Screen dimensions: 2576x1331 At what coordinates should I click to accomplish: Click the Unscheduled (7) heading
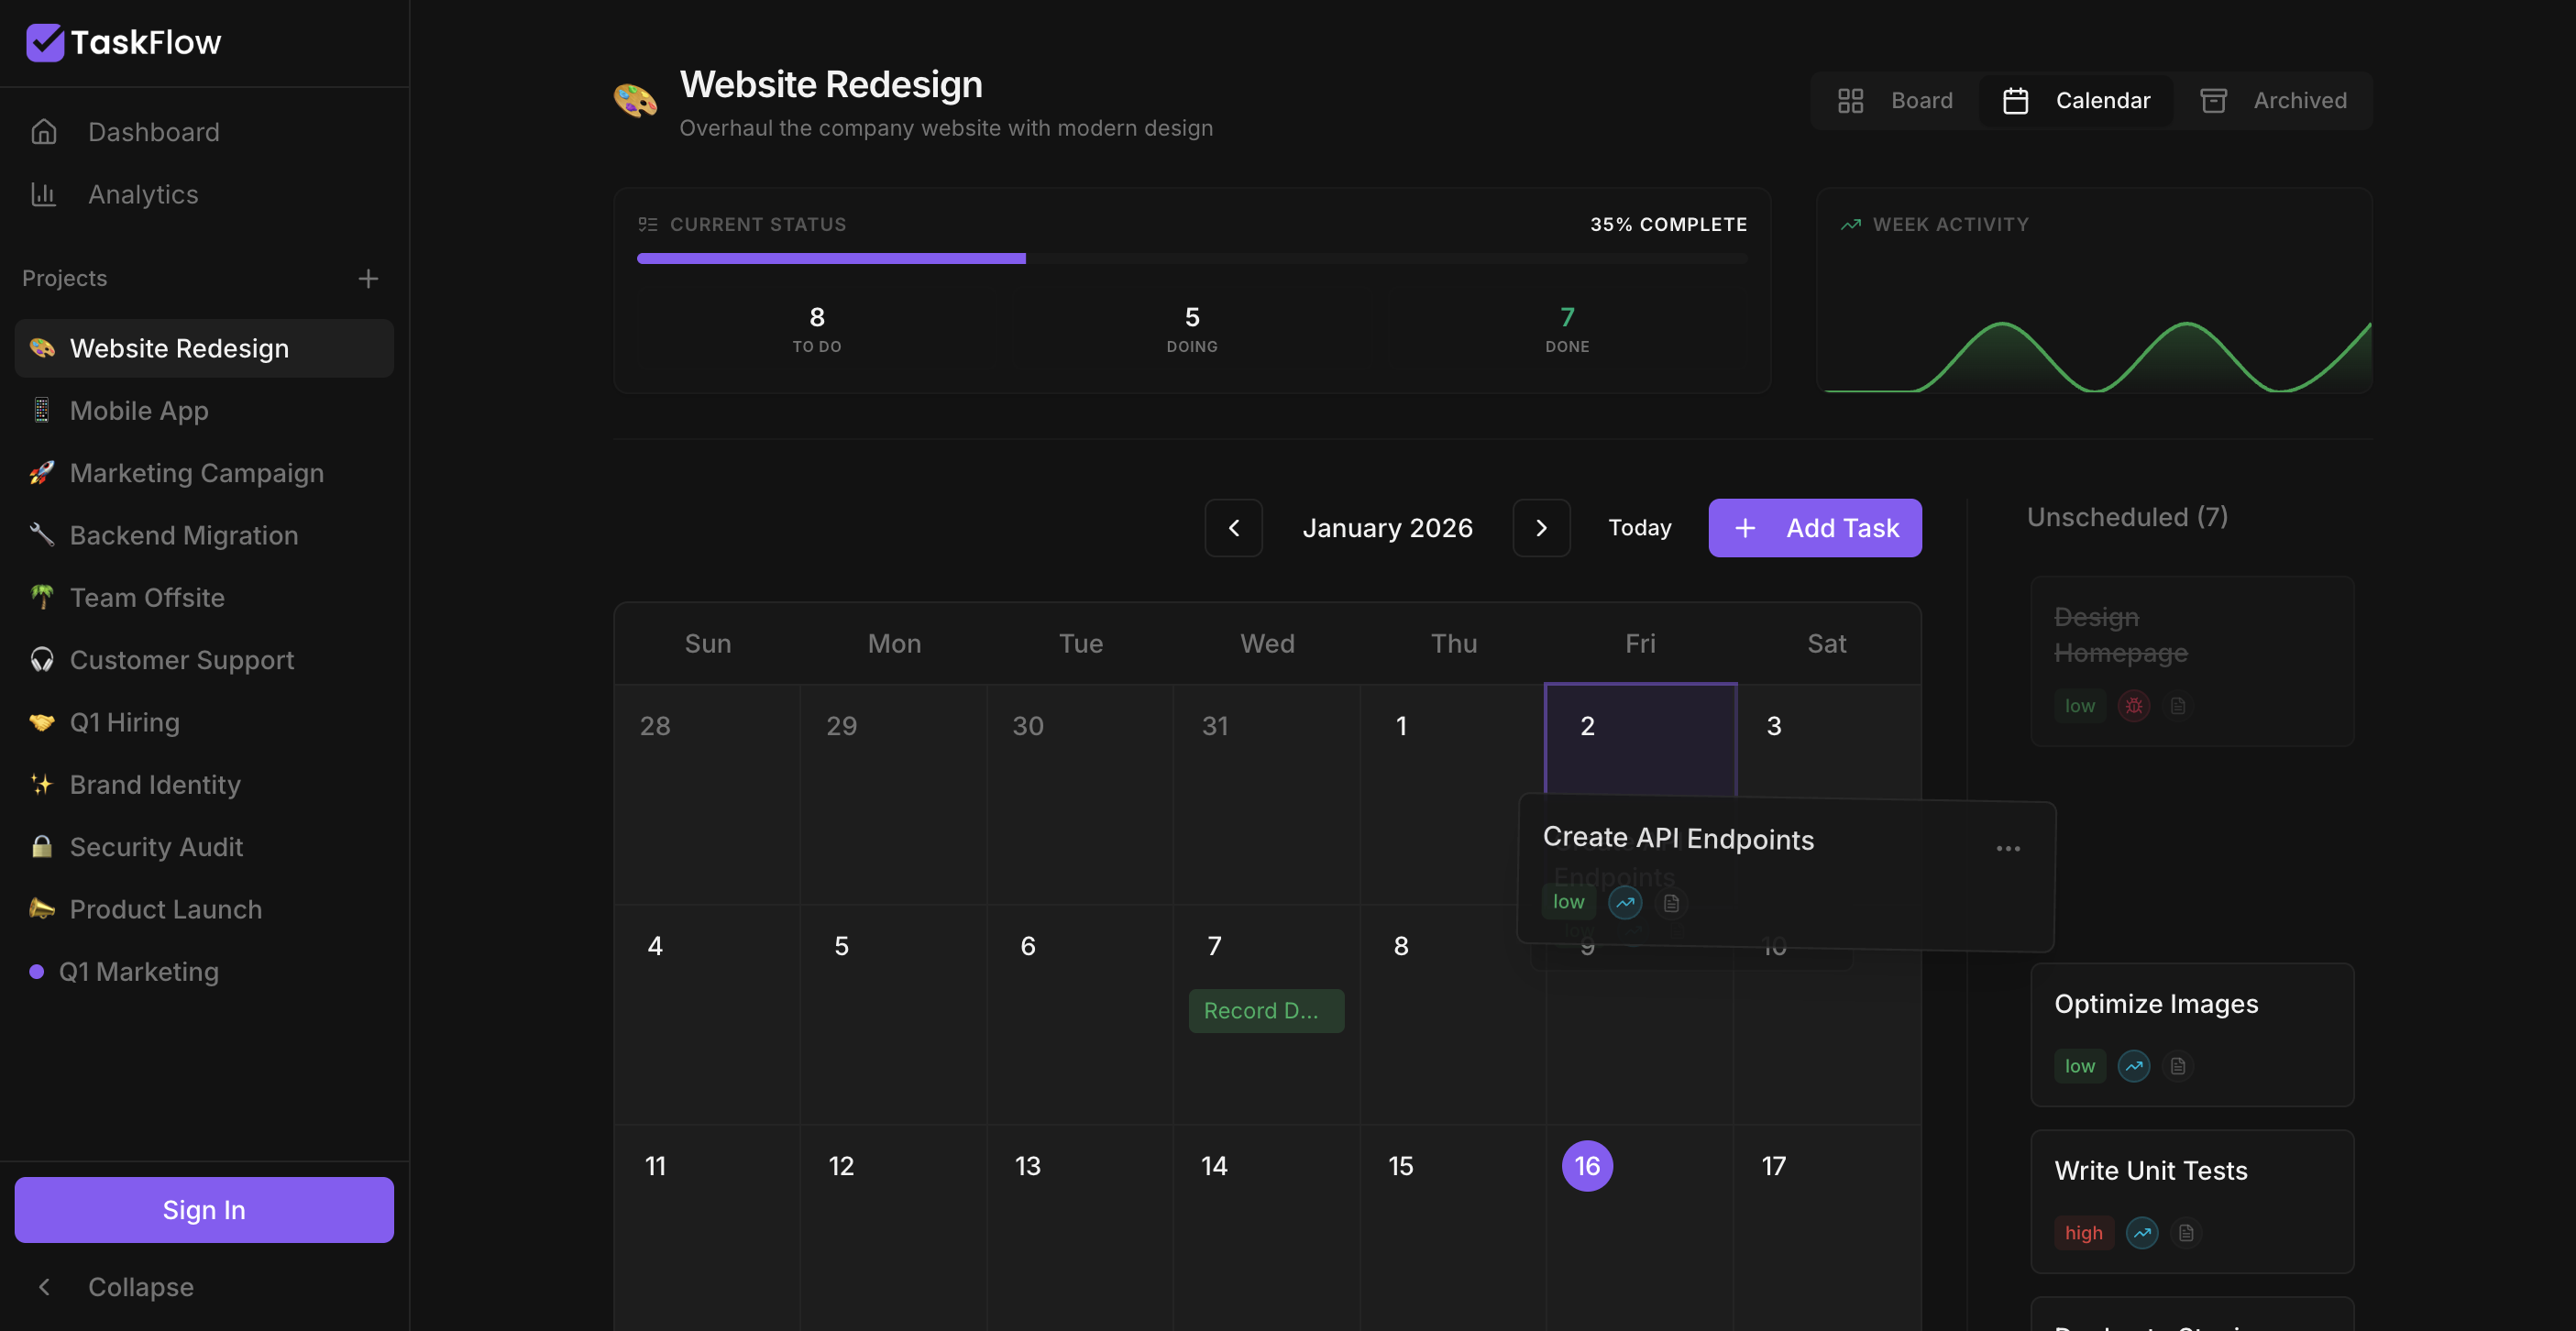click(2127, 517)
